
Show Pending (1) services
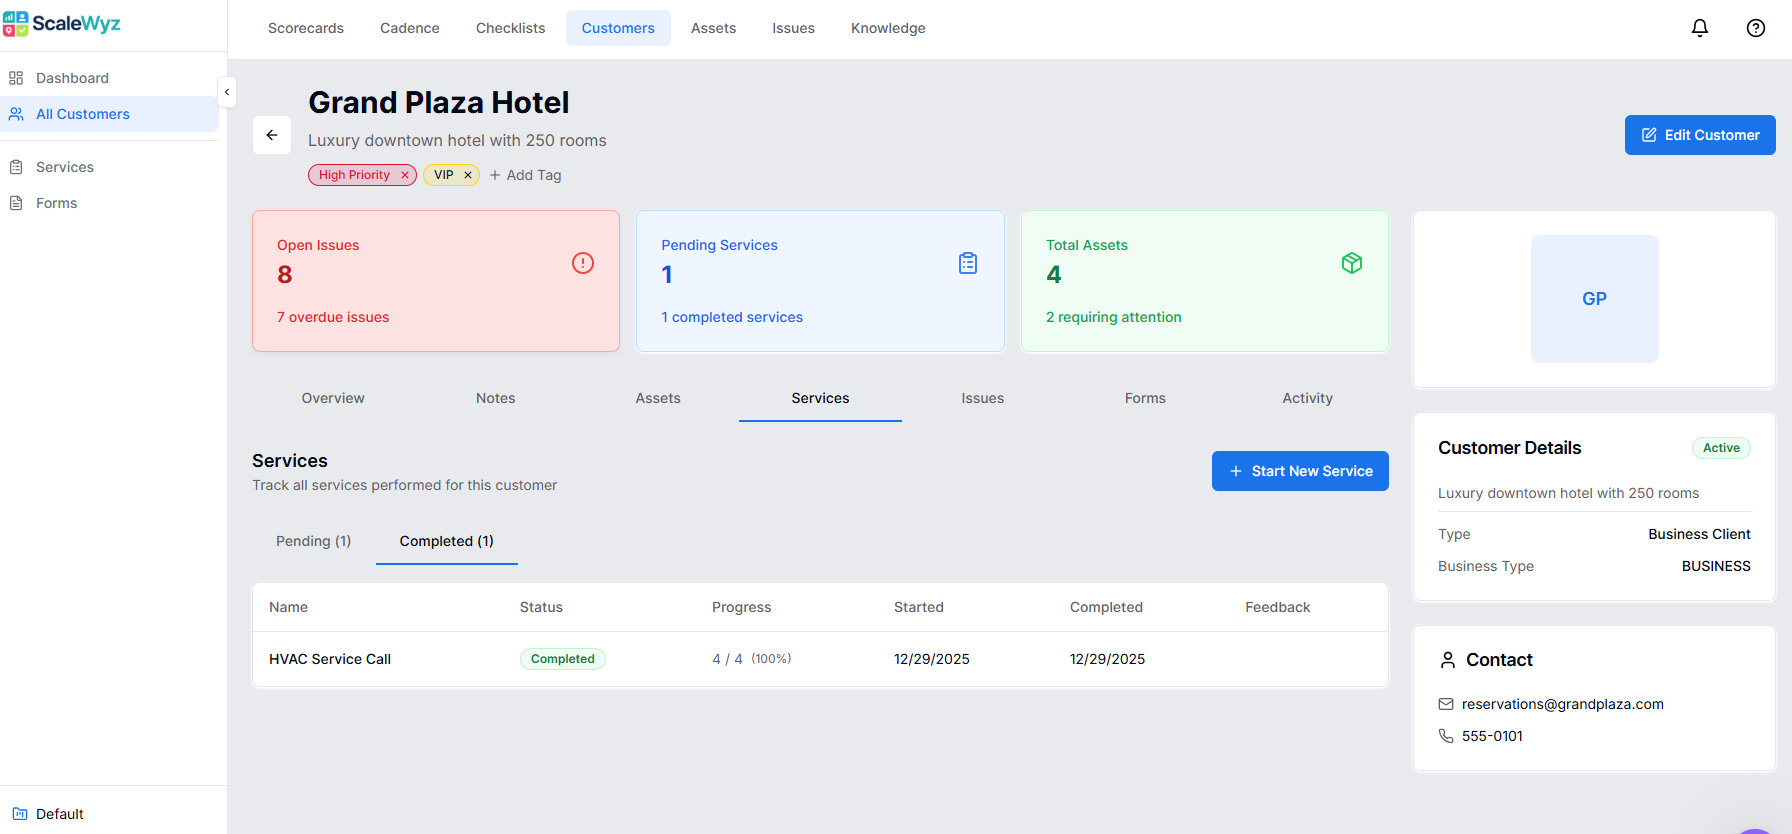(x=314, y=541)
